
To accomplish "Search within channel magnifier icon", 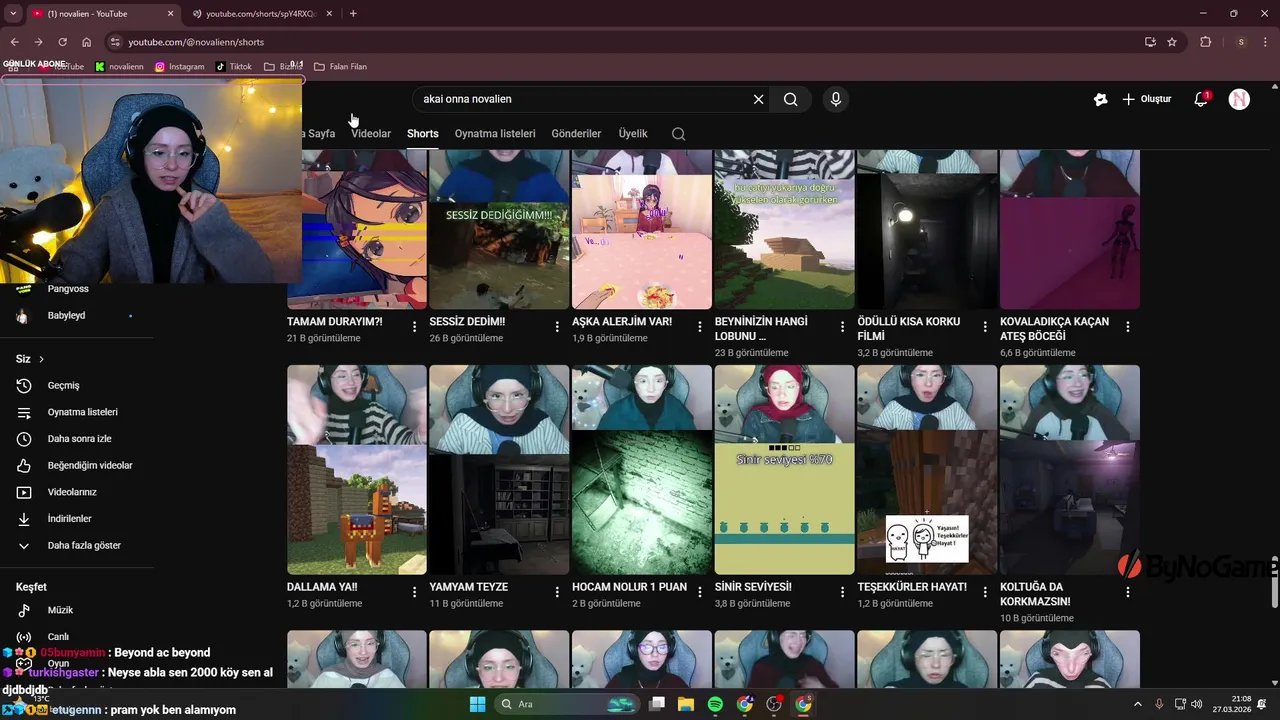I will [x=679, y=134].
